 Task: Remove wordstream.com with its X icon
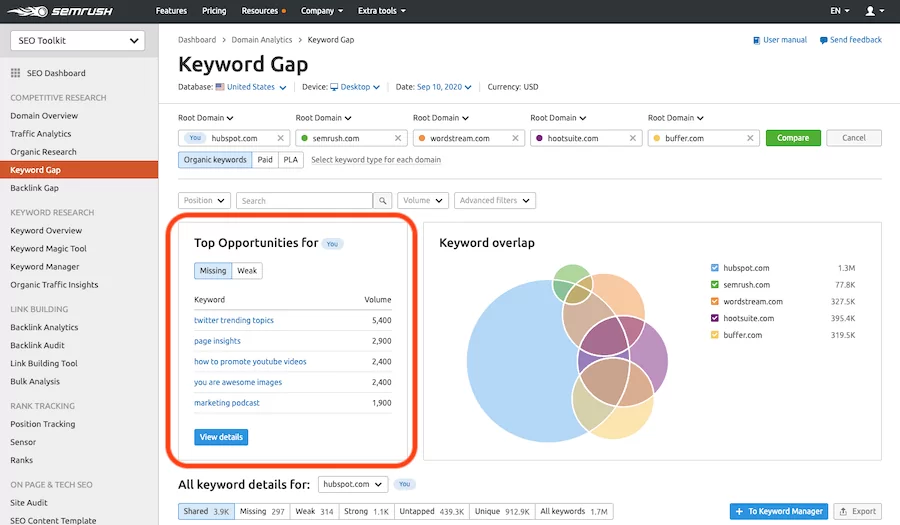(x=515, y=138)
